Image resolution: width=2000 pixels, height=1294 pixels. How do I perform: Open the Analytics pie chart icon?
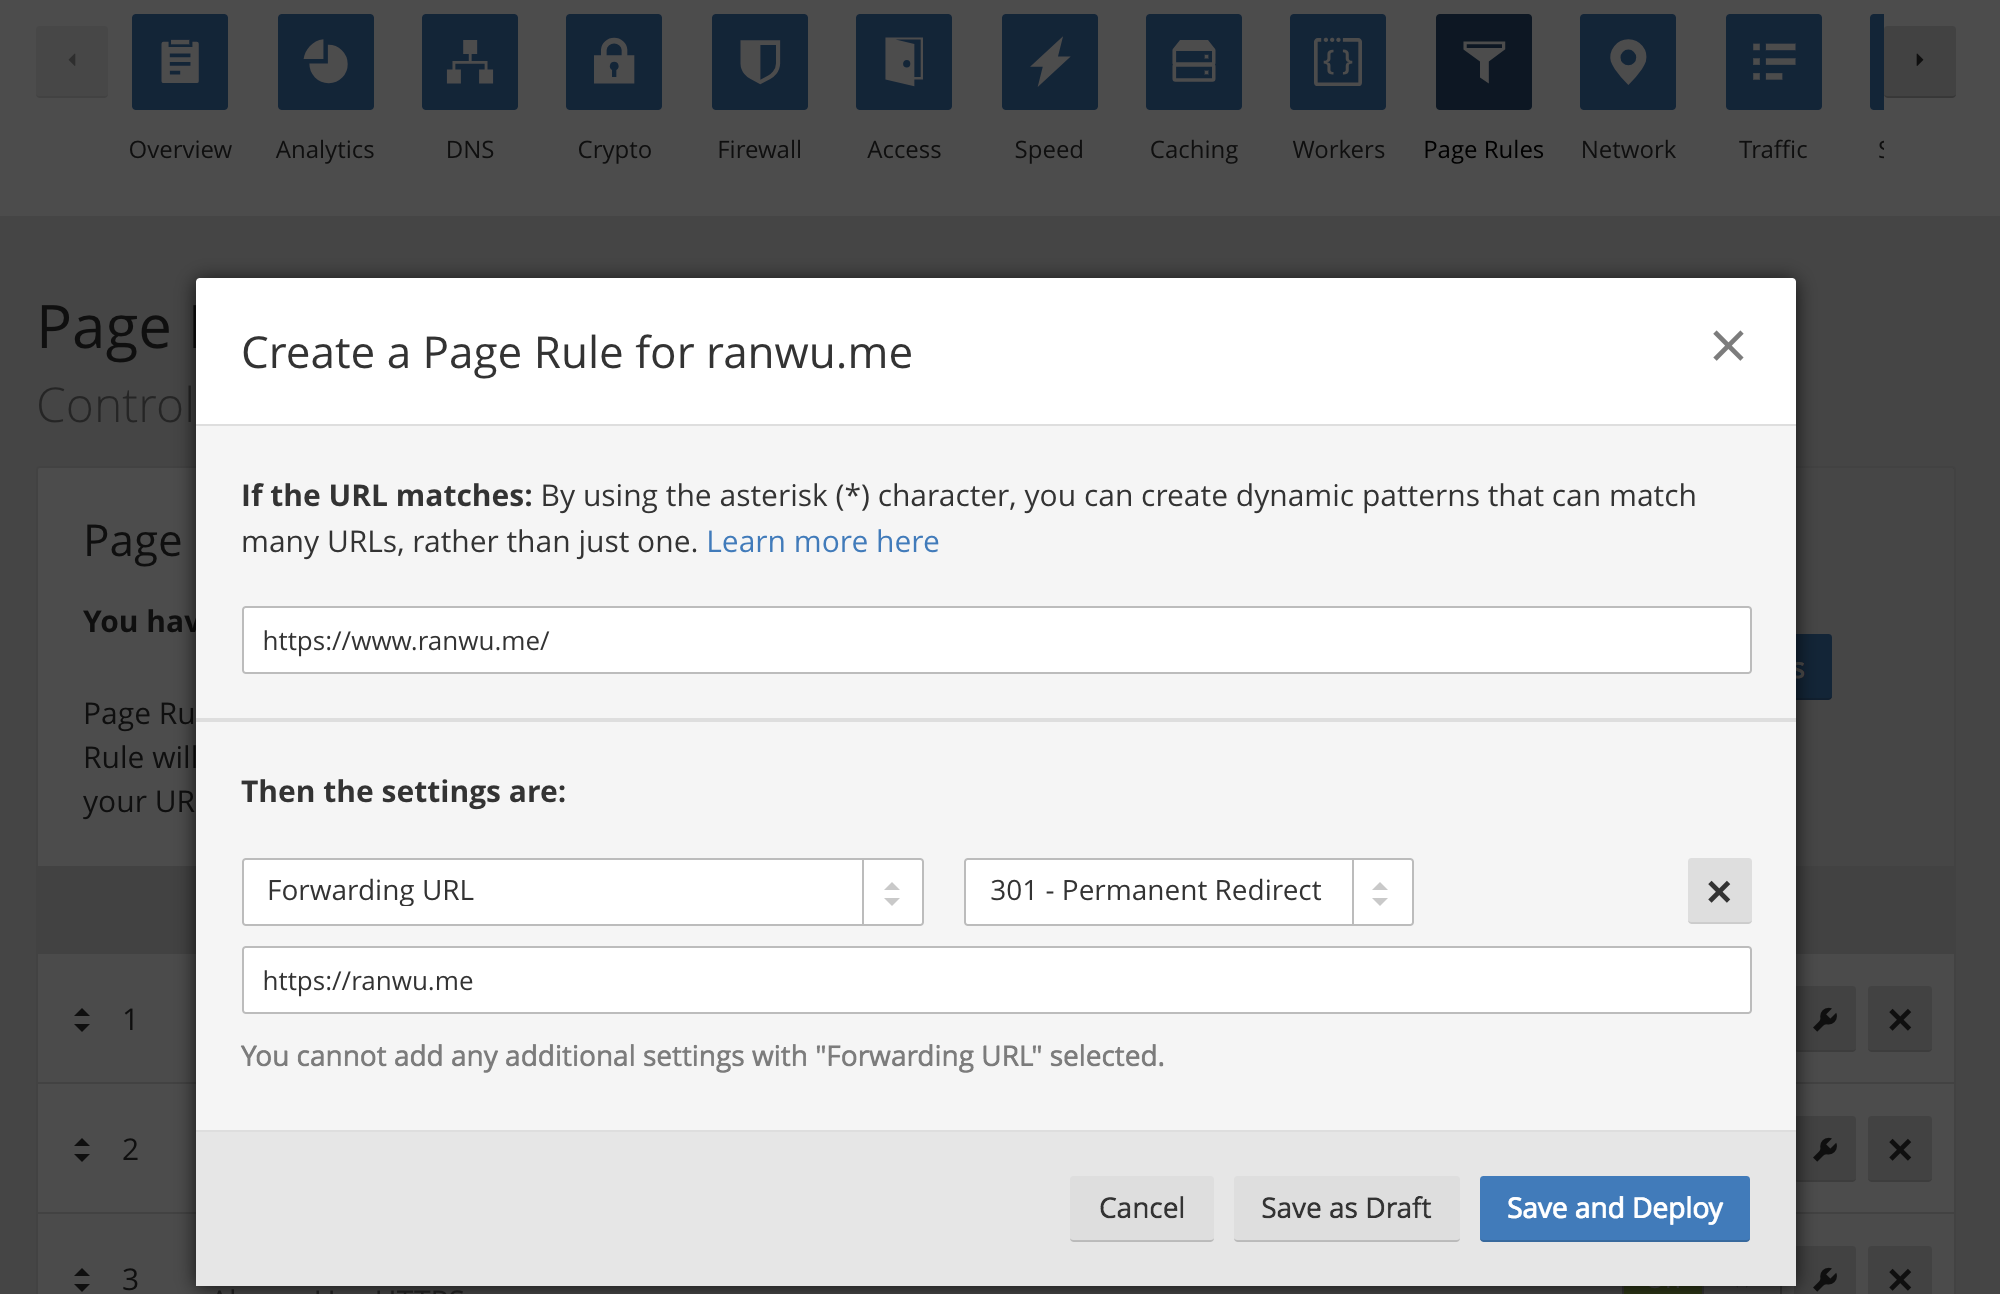325,62
